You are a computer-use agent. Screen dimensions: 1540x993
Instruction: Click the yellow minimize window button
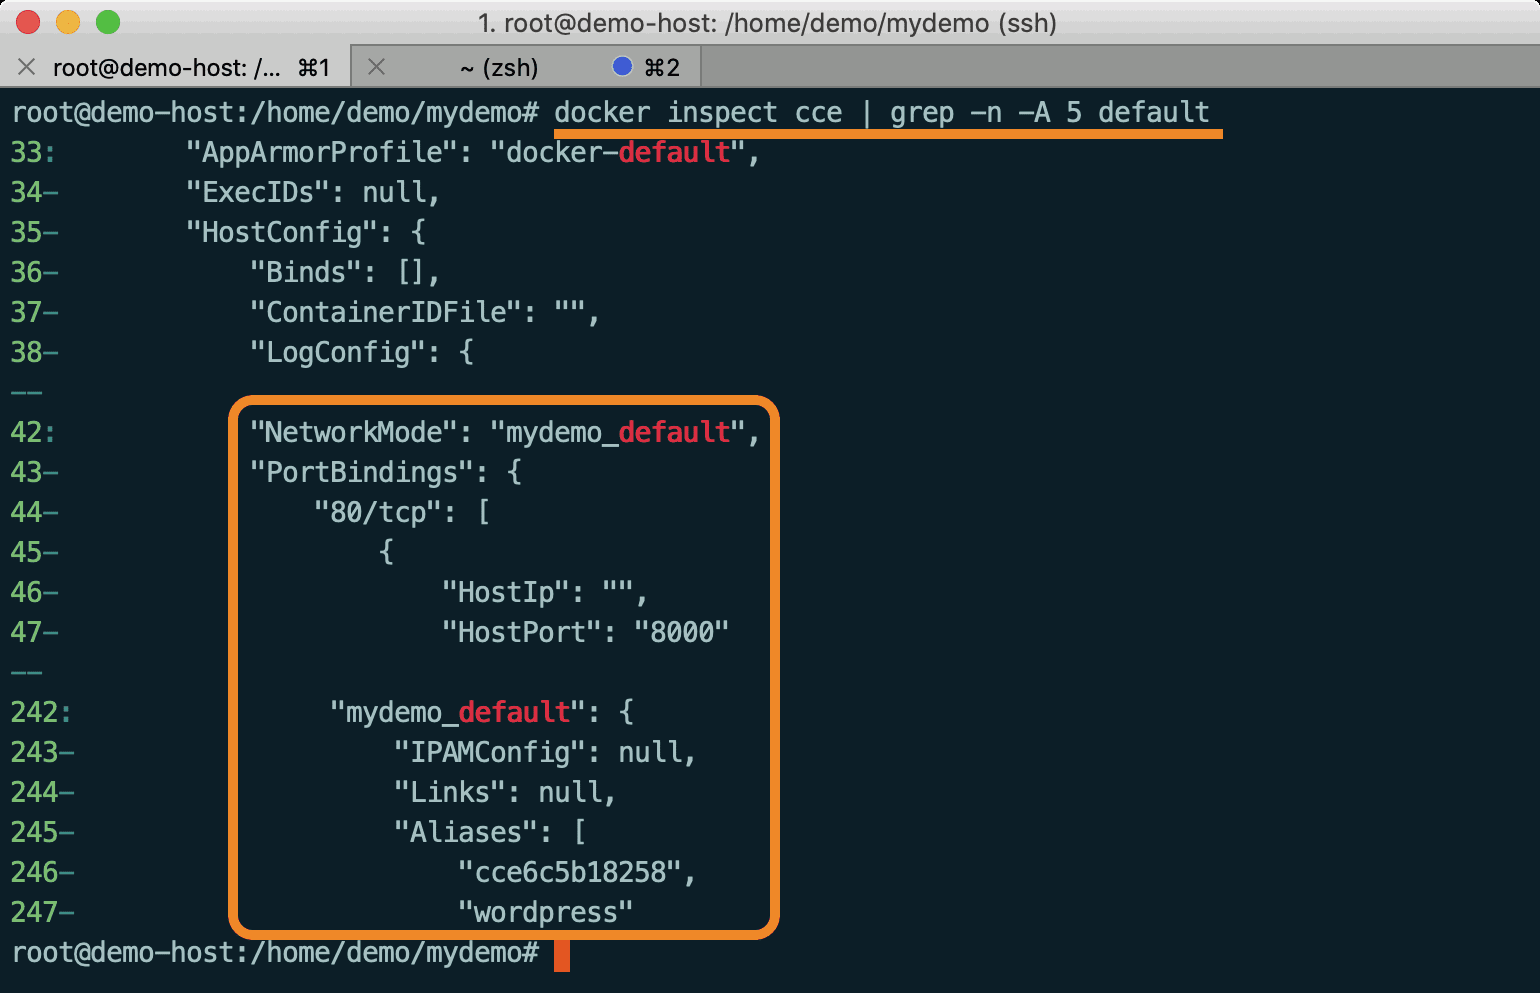click(x=68, y=22)
